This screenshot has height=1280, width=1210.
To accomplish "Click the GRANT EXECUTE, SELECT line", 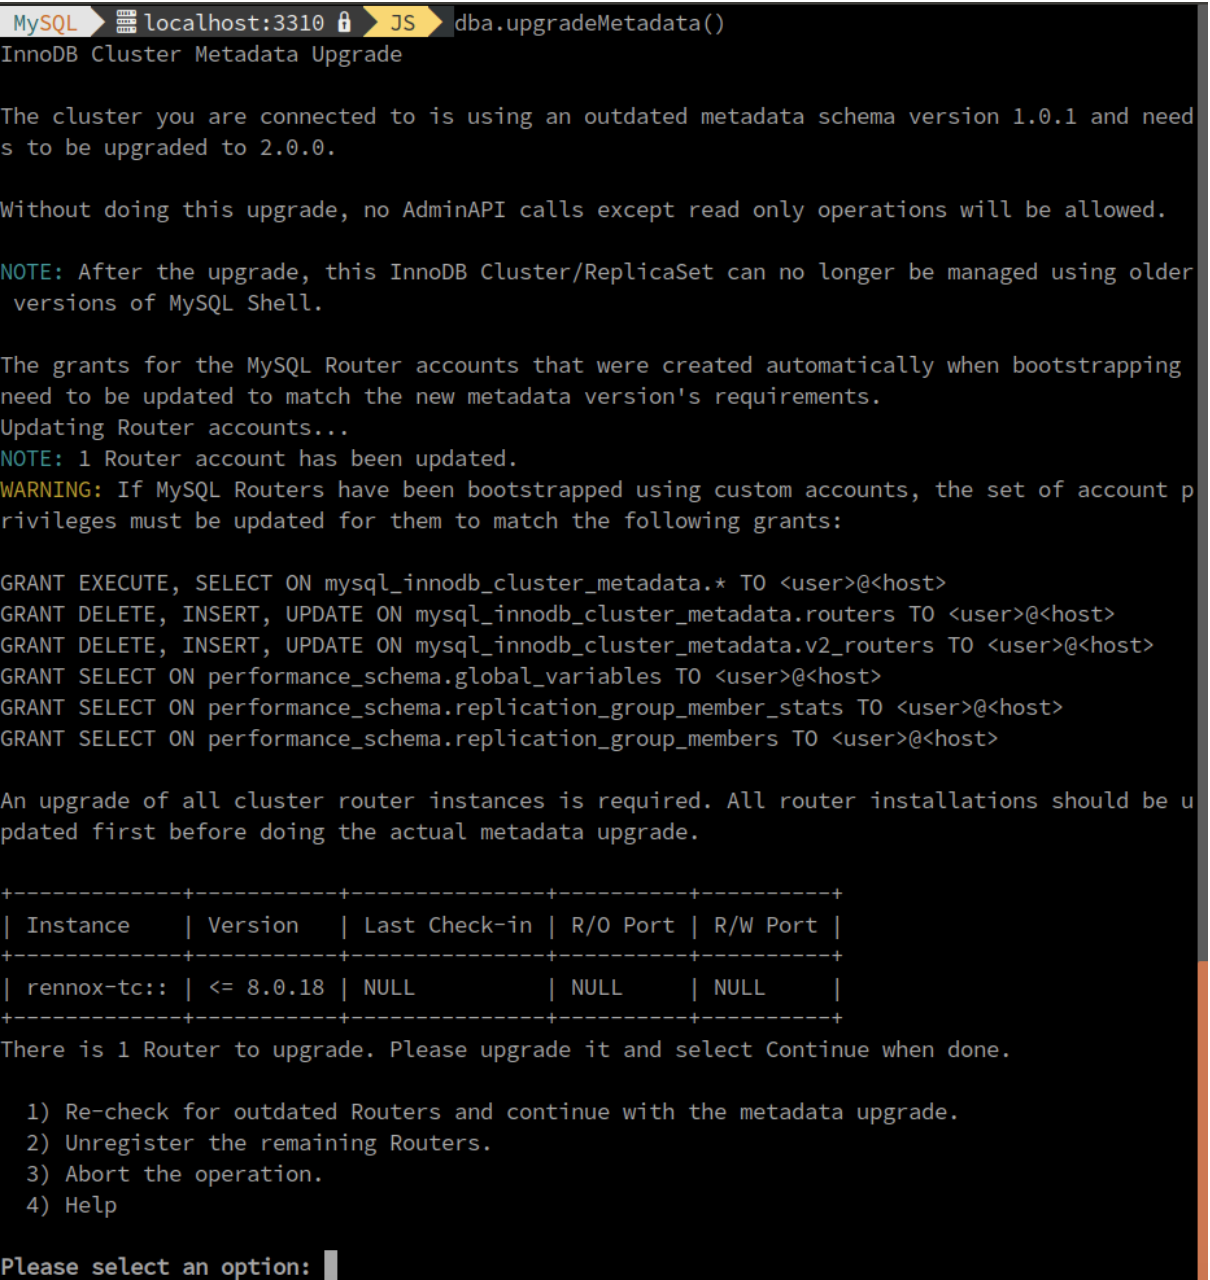I will [473, 583].
